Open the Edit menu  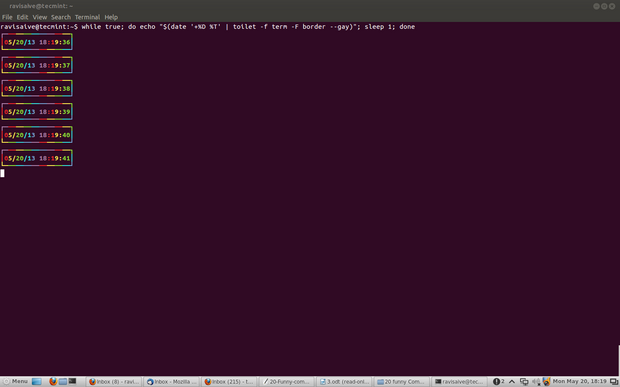point(22,17)
